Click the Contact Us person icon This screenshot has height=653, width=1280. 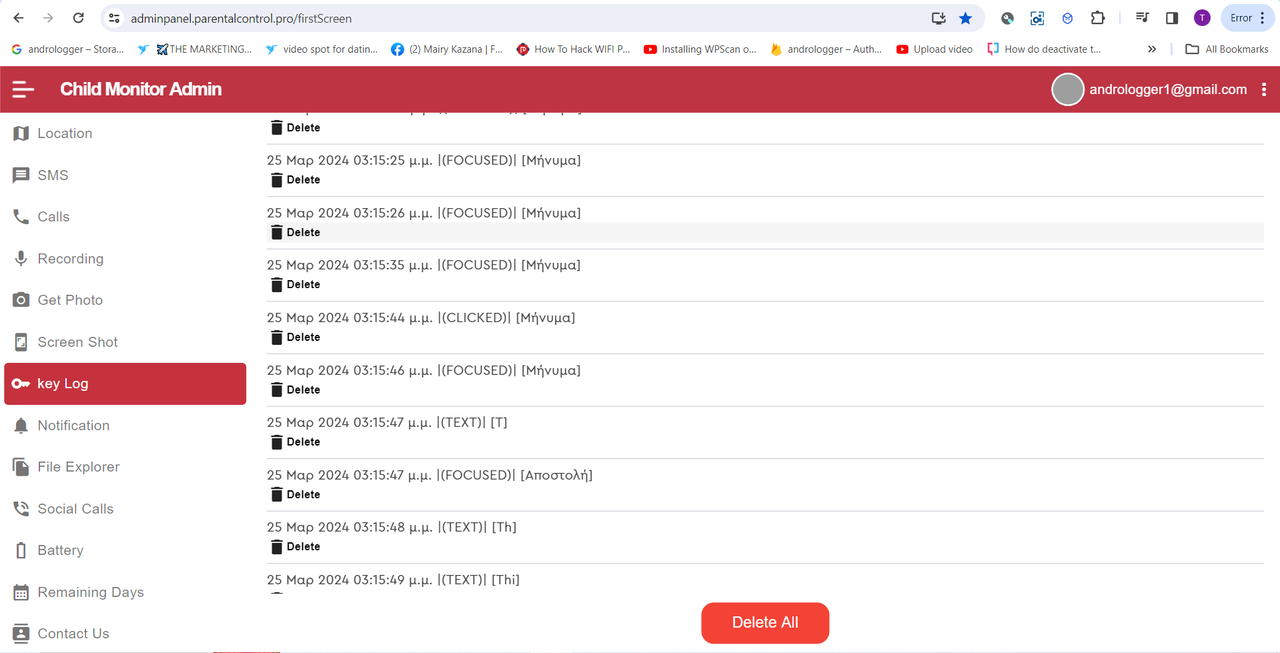pos(21,633)
